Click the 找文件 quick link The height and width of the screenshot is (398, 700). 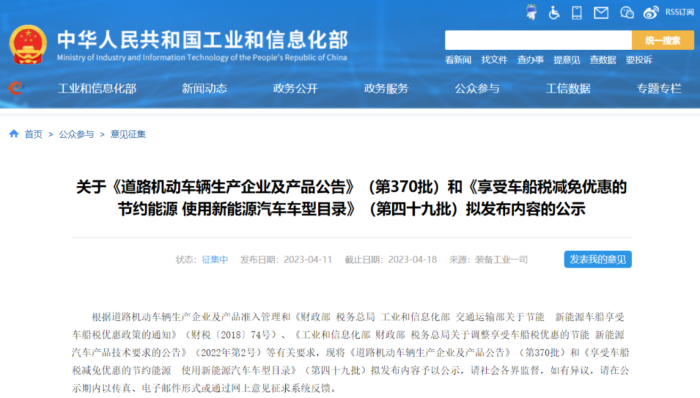494,60
